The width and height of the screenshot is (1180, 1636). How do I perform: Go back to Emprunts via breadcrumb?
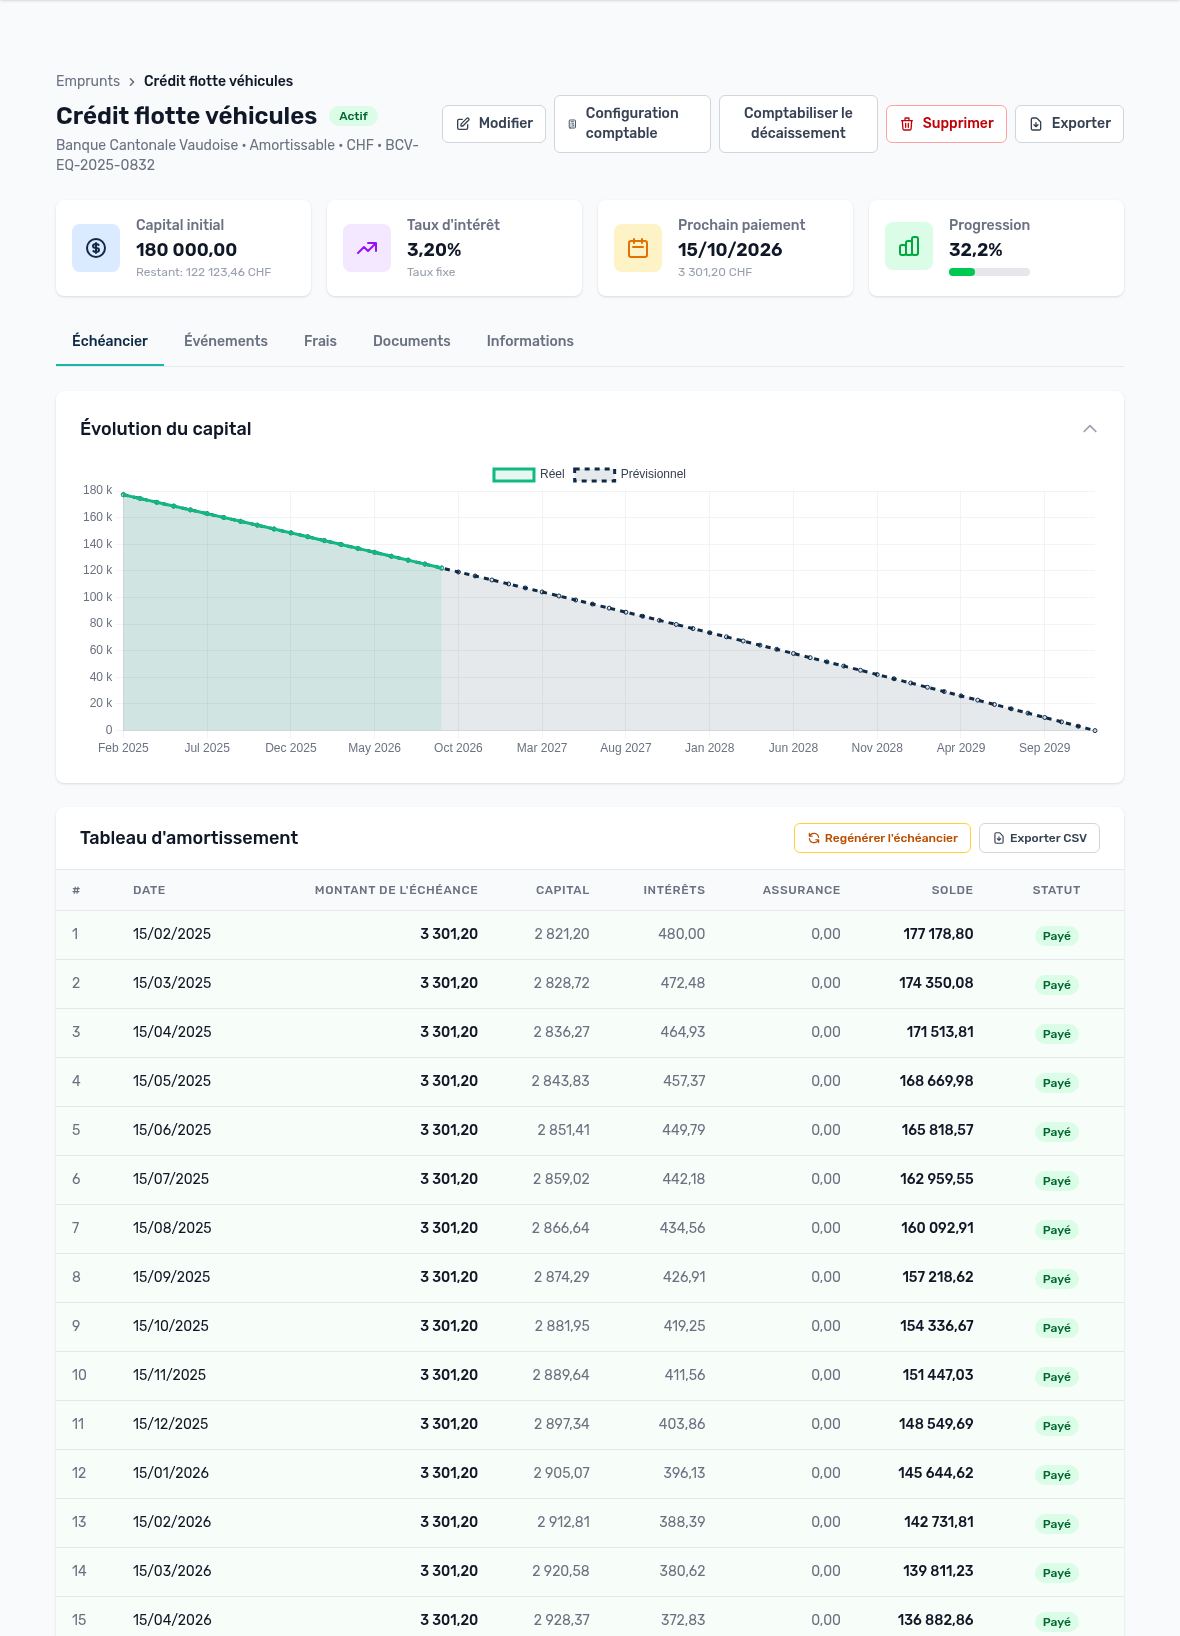click(88, 81)
